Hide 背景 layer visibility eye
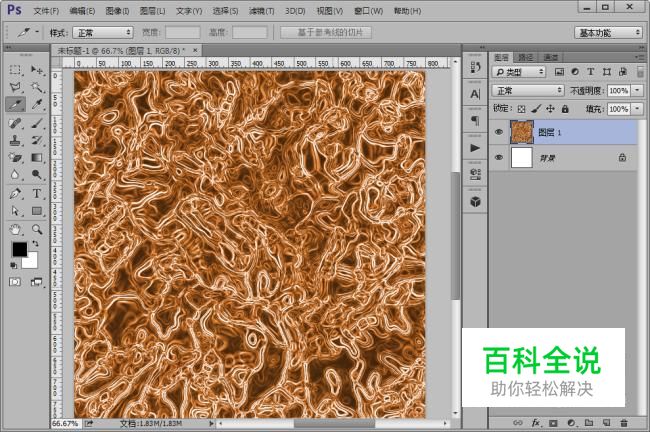Screen dimensions: 650x432 click(x=499, y=158)
